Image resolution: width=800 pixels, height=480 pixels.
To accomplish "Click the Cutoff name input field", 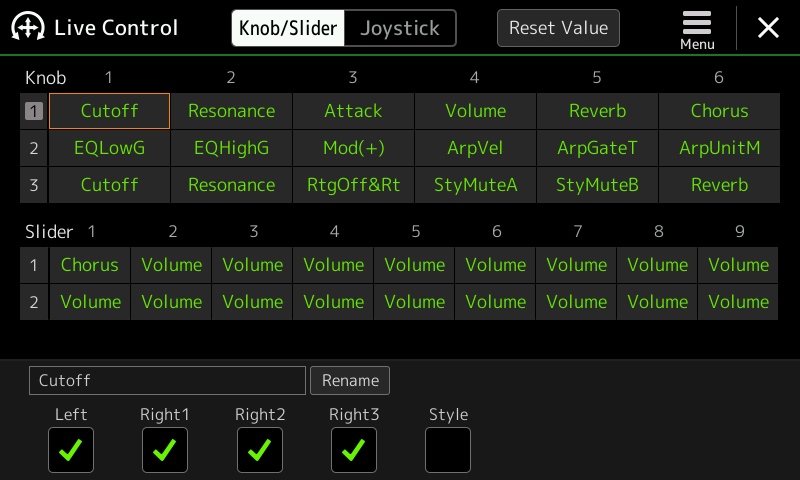I will tap(167, 381).
